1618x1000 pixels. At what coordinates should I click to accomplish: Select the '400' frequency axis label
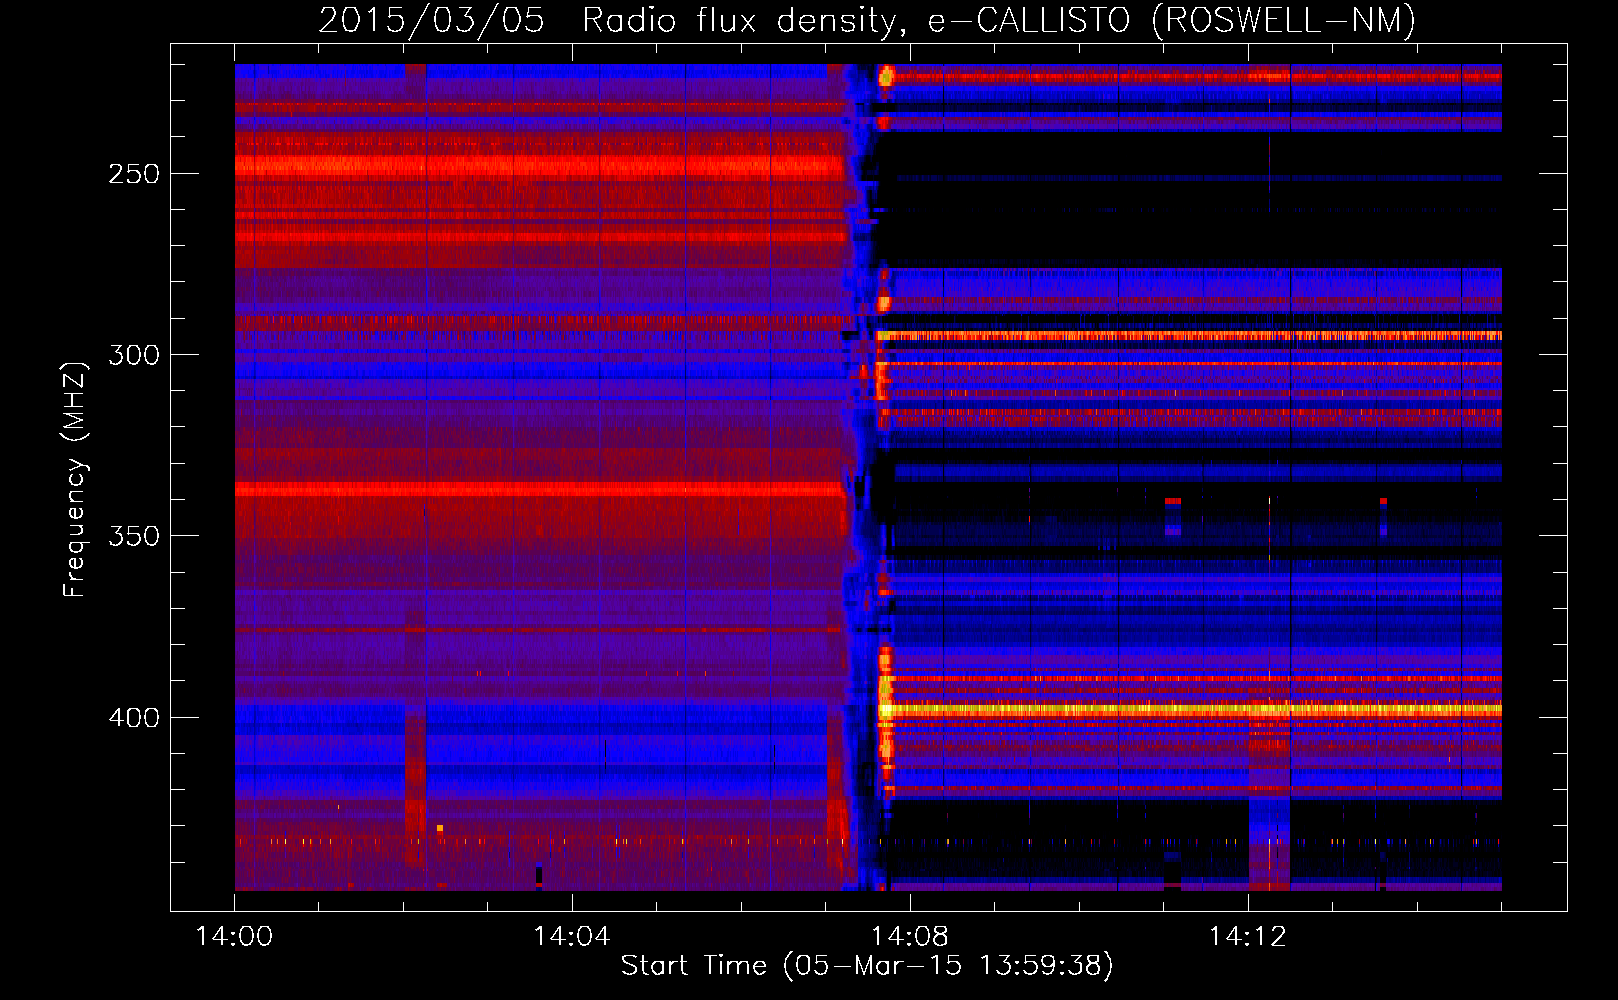point(134,718)
